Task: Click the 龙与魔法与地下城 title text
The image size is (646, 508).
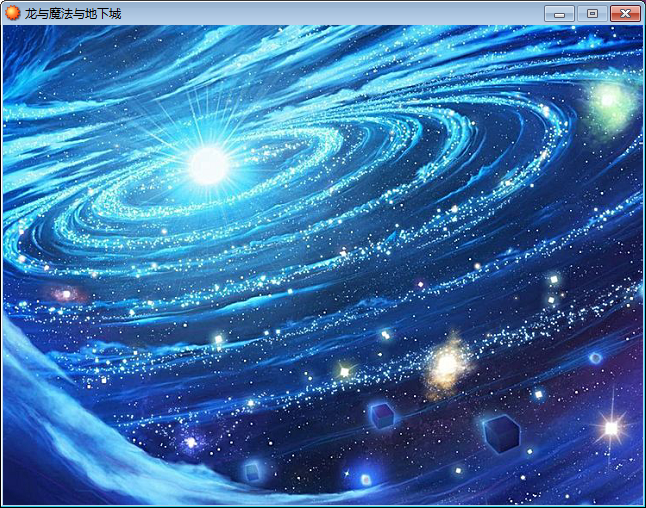Action: (73, 14)
